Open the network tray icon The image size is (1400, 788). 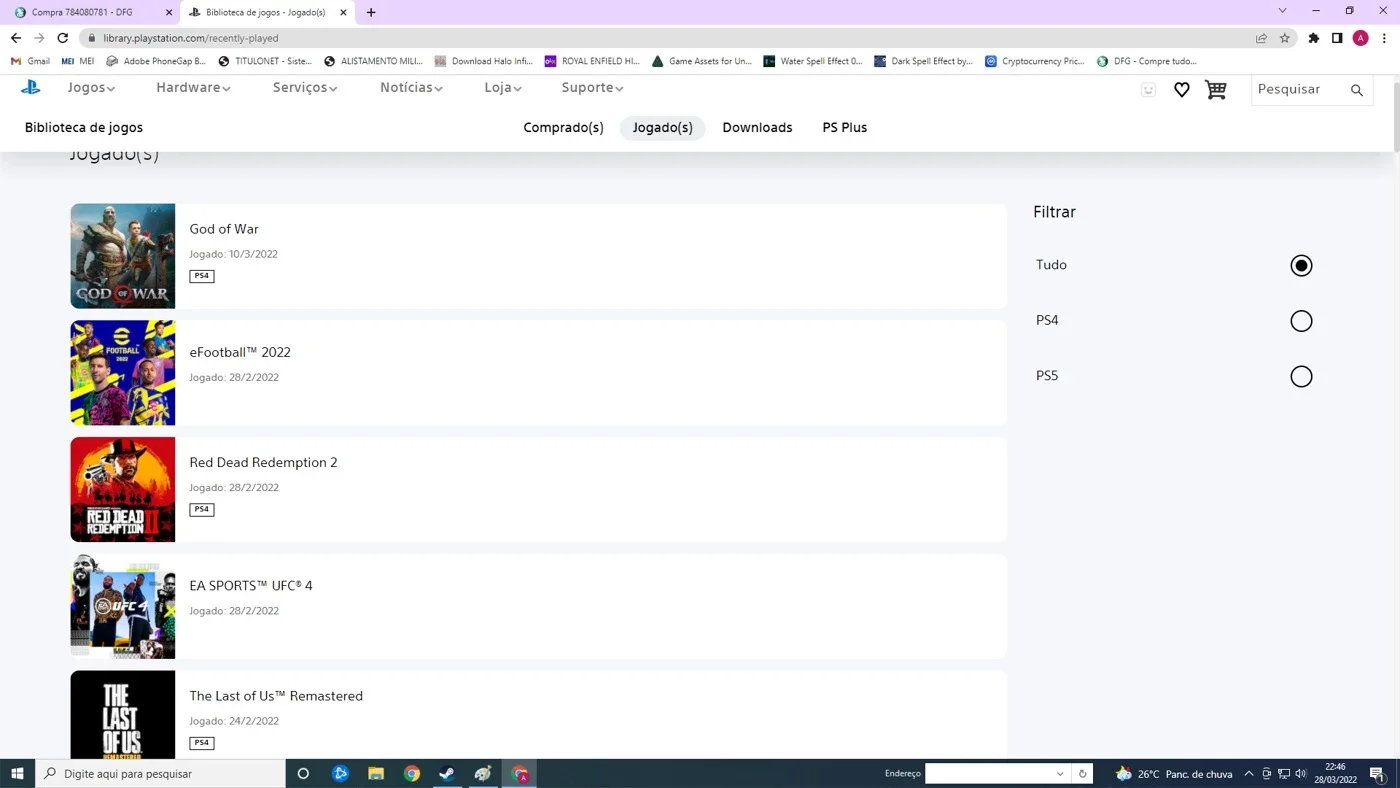[1283, 773]
